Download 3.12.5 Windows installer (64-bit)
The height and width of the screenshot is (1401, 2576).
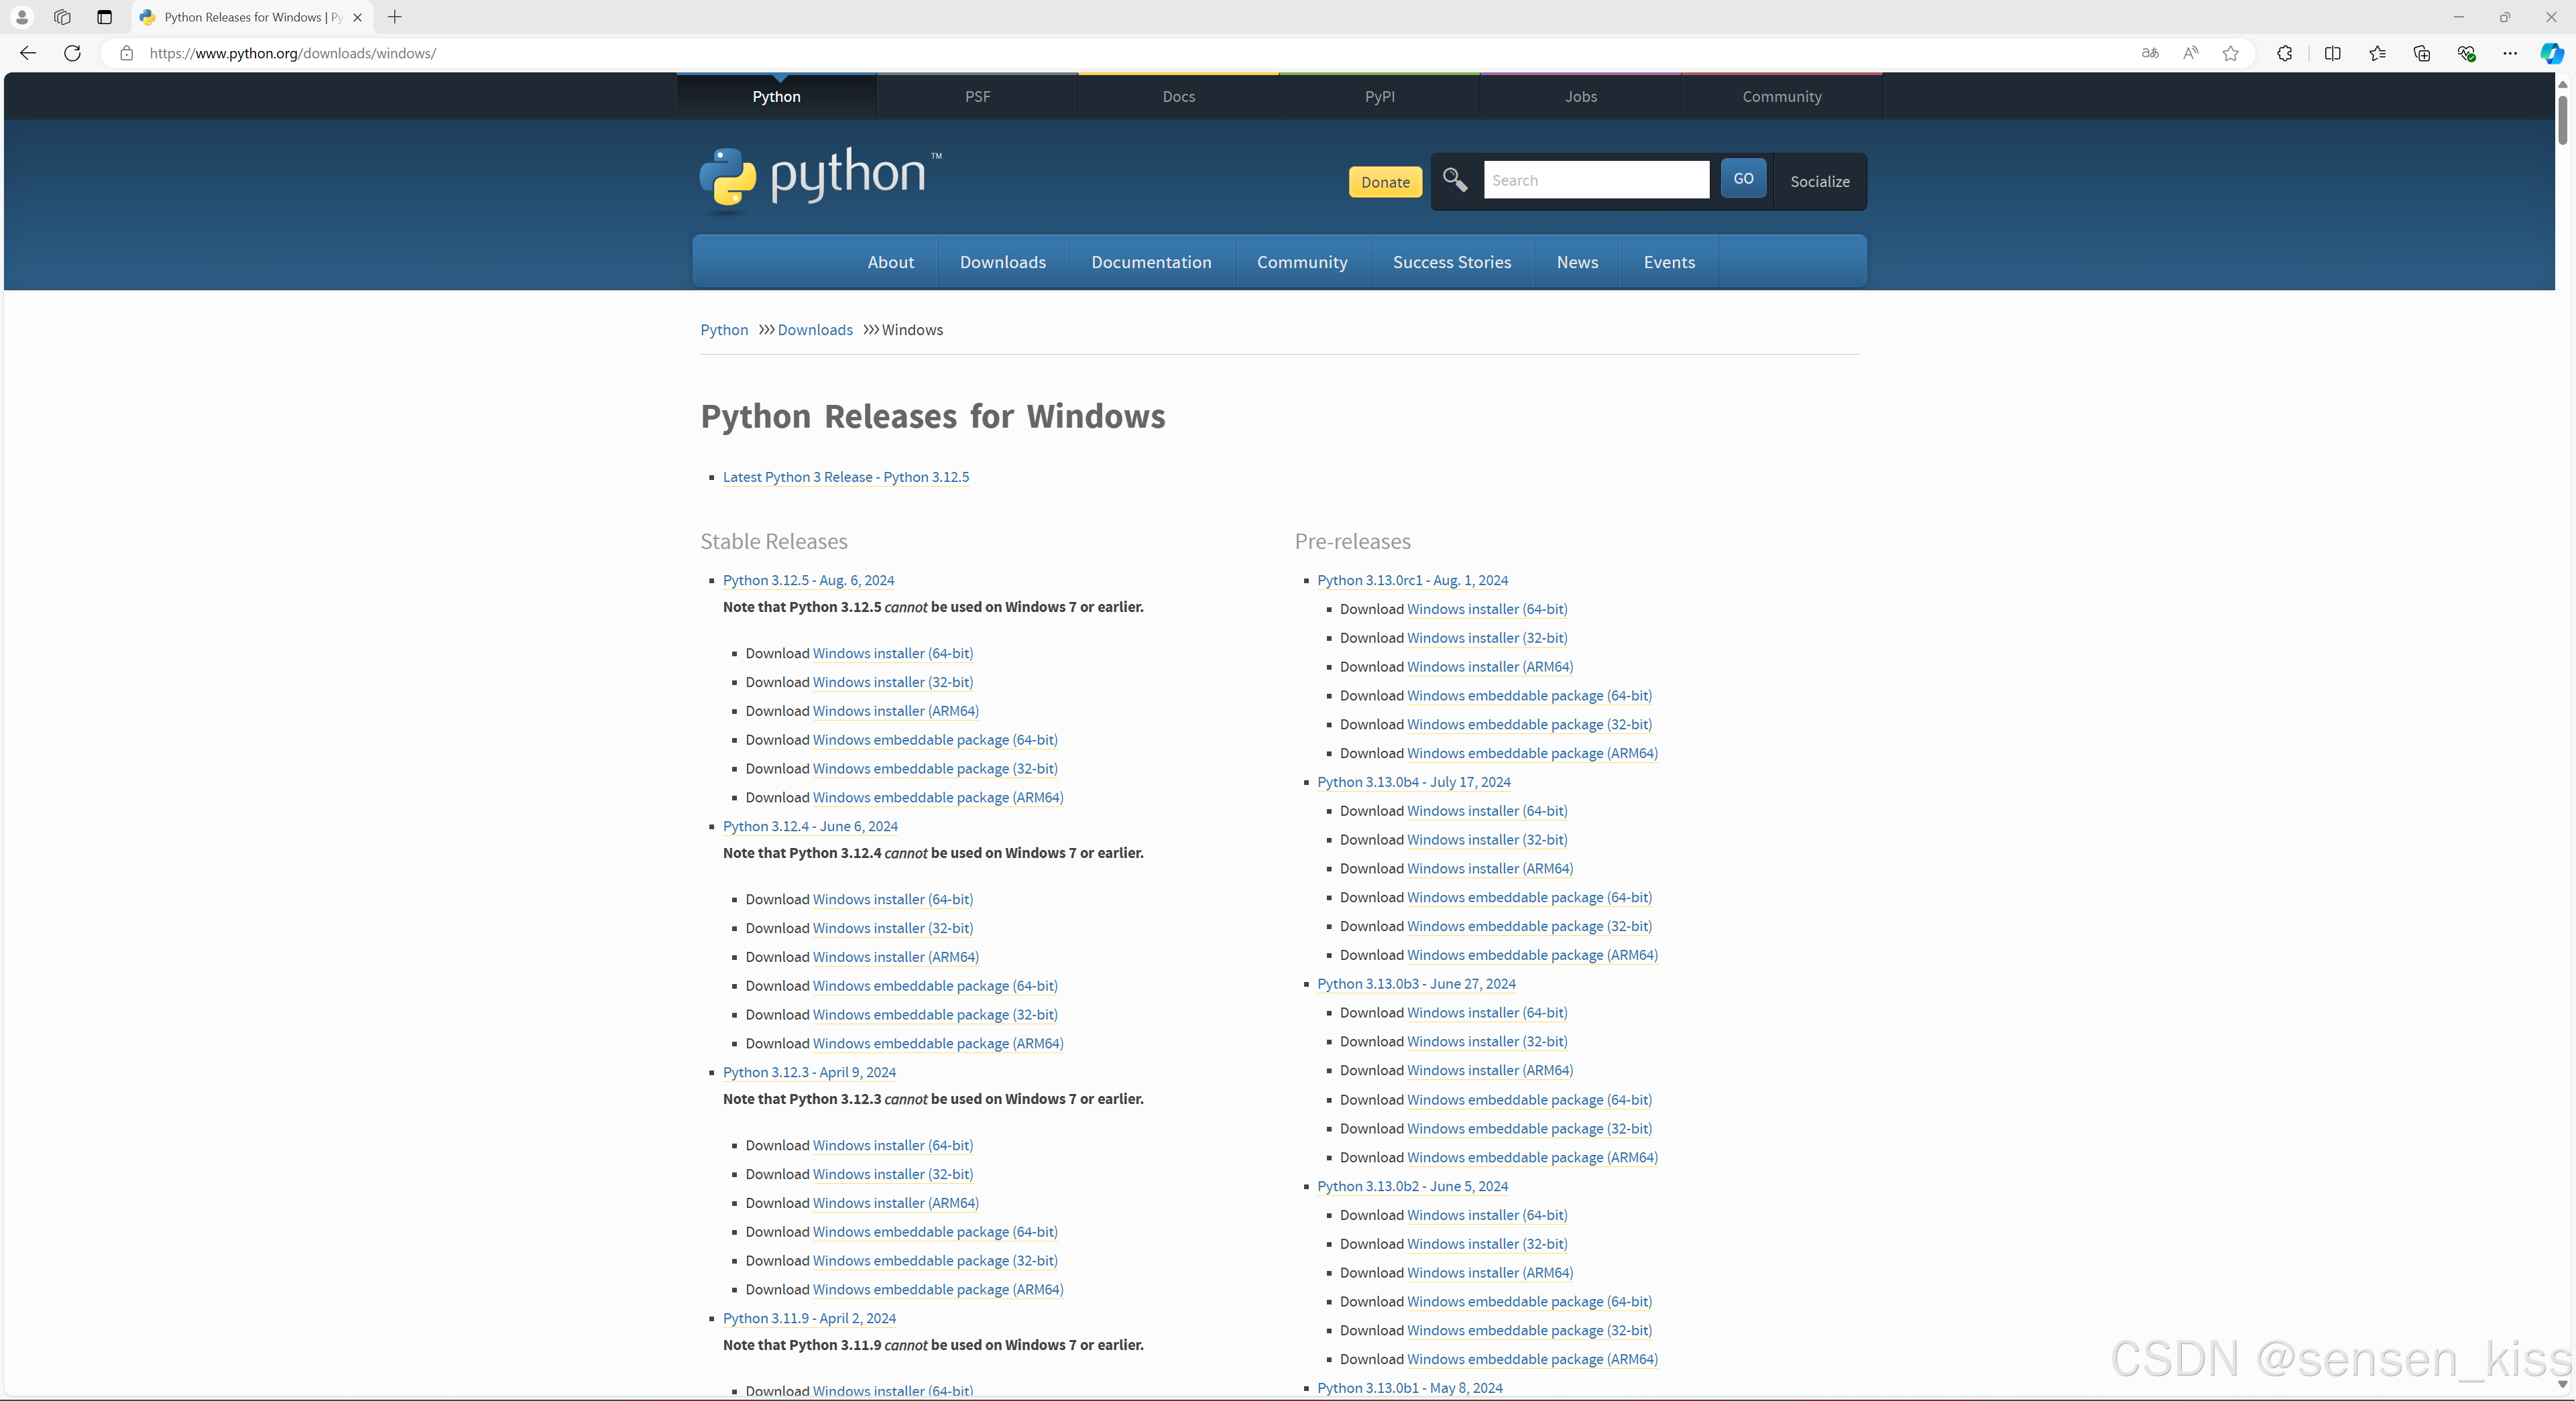(892, 653)
